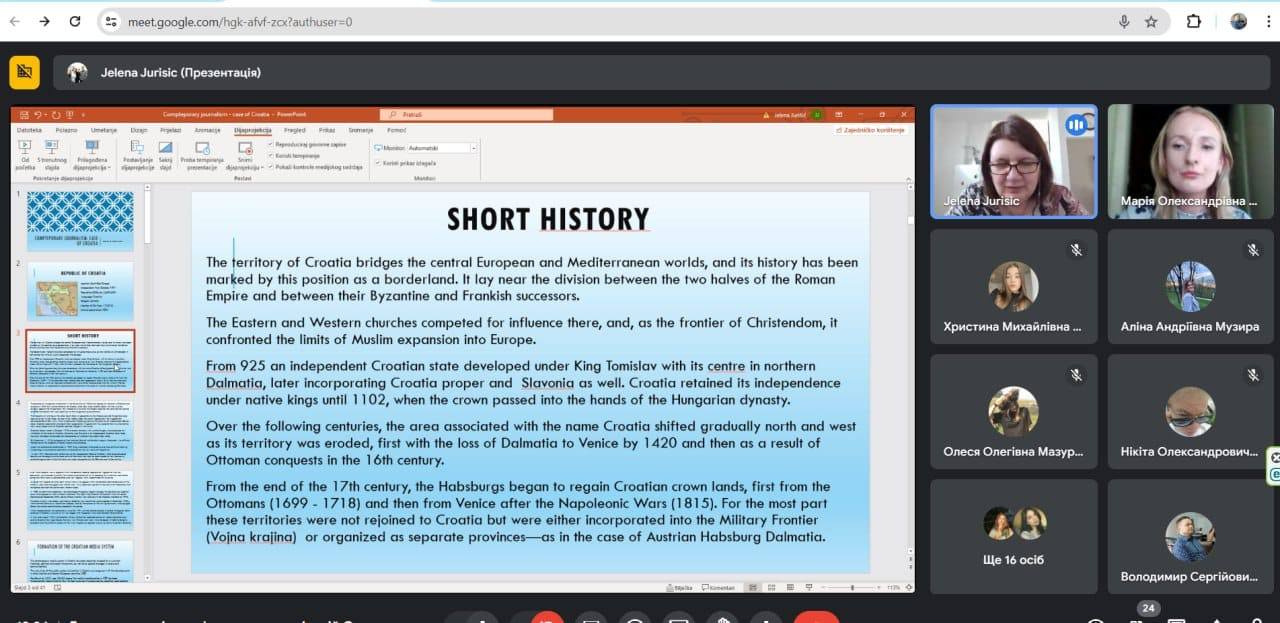This screenshot has height=623, width=1280.
Task: Click the Chrome reload page icon
Action: pos(75,21)
